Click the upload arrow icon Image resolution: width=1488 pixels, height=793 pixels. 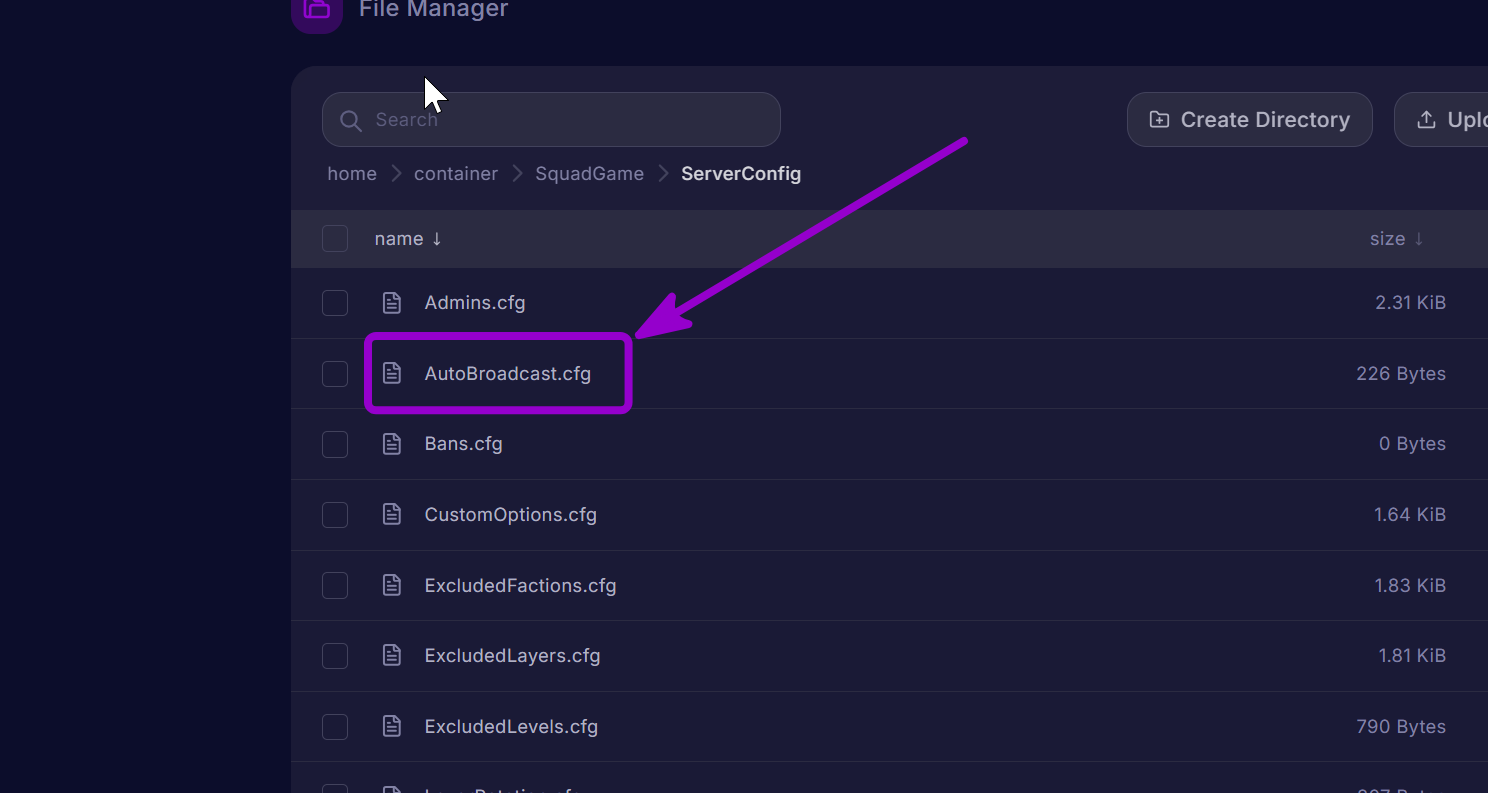tap(1426, 120)
